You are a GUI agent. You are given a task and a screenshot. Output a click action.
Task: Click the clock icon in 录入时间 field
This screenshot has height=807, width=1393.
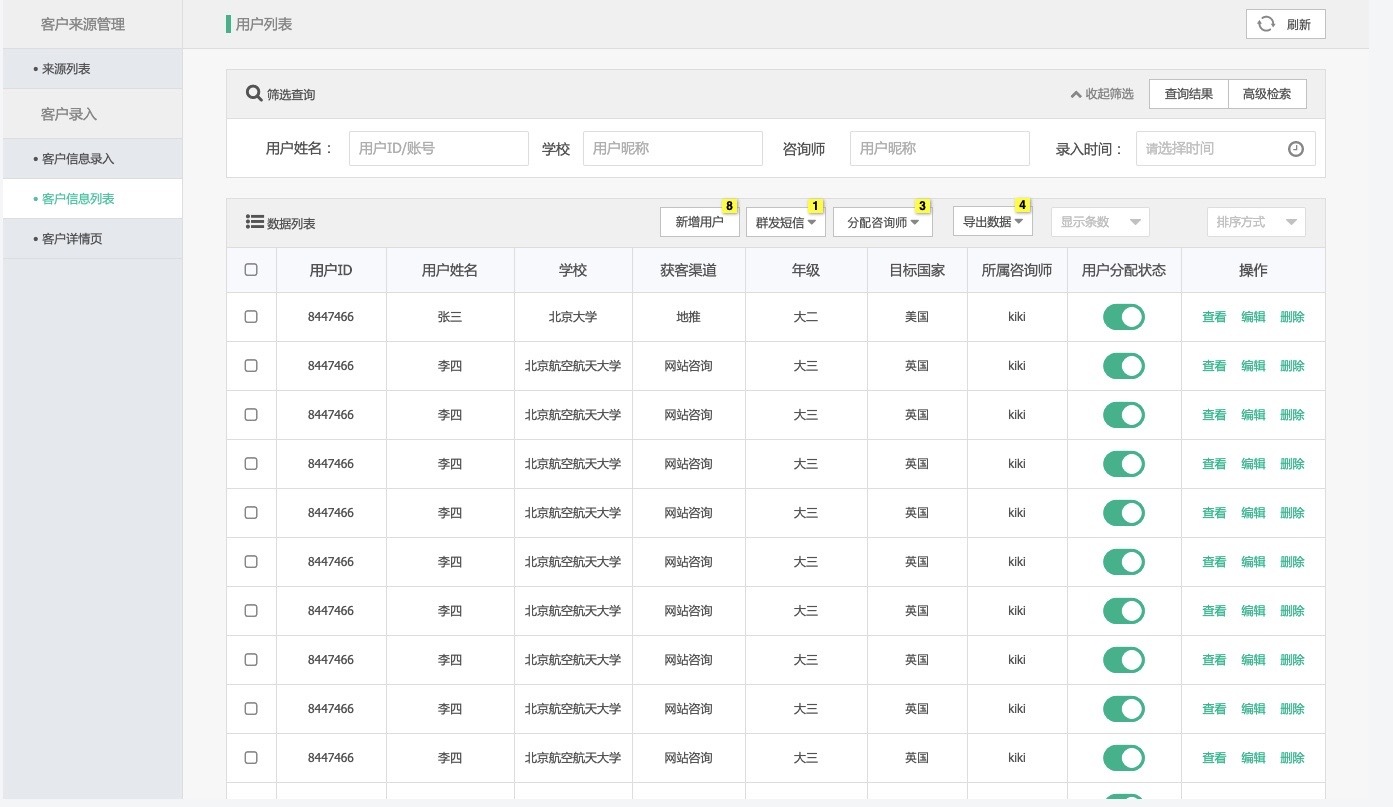click(1295, 149)
